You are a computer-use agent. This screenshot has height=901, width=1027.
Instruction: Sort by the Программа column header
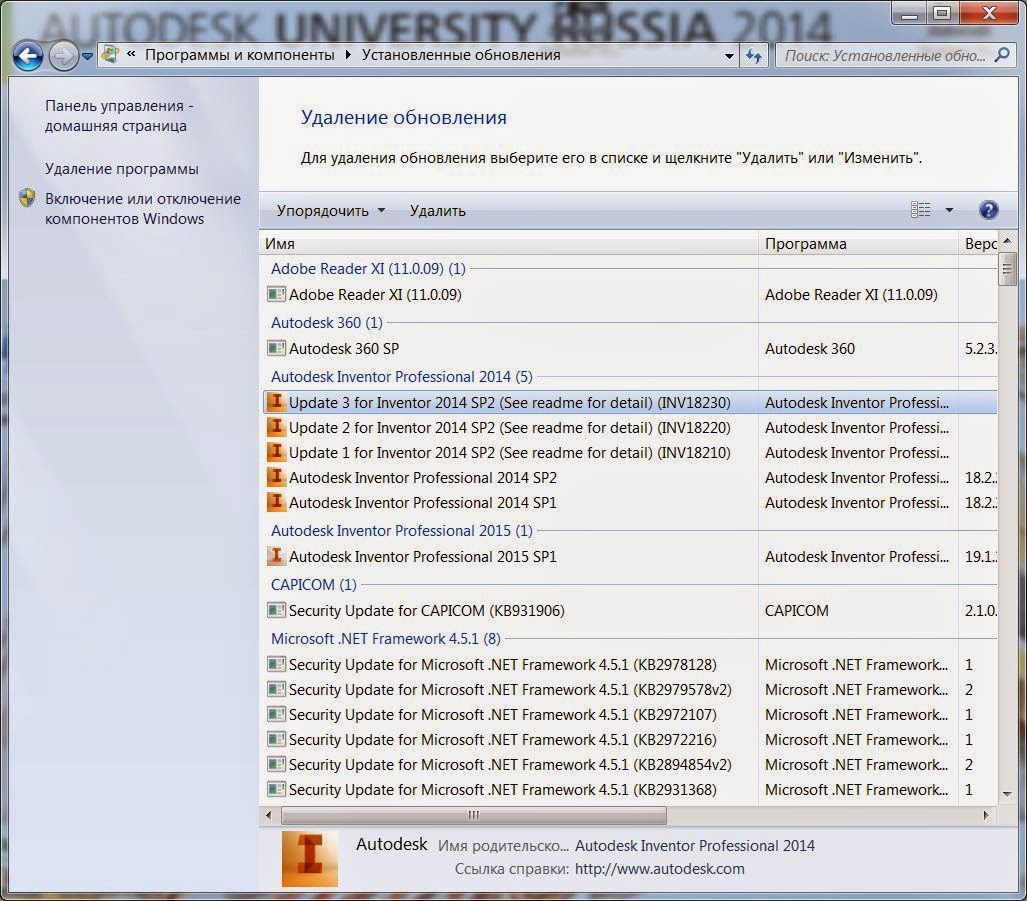click(858, 244)
